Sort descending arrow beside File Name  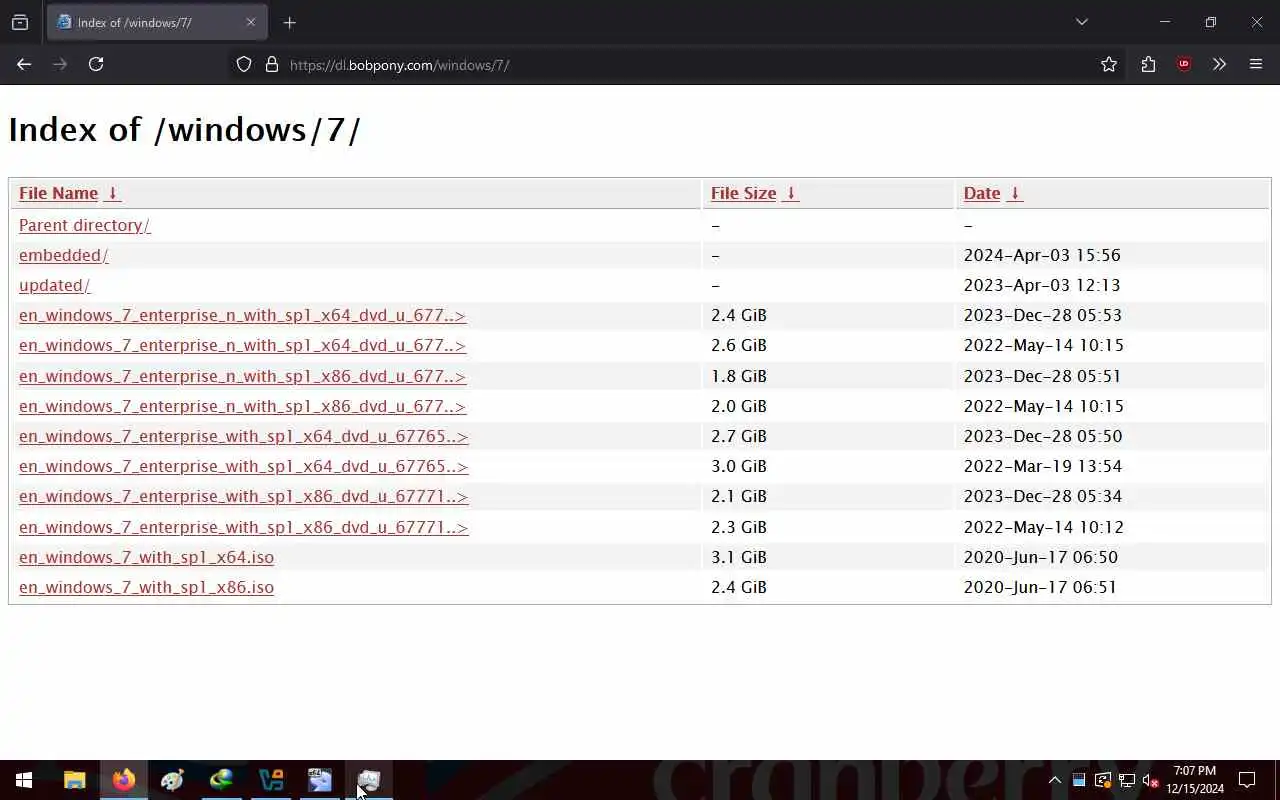coord(113,193)
